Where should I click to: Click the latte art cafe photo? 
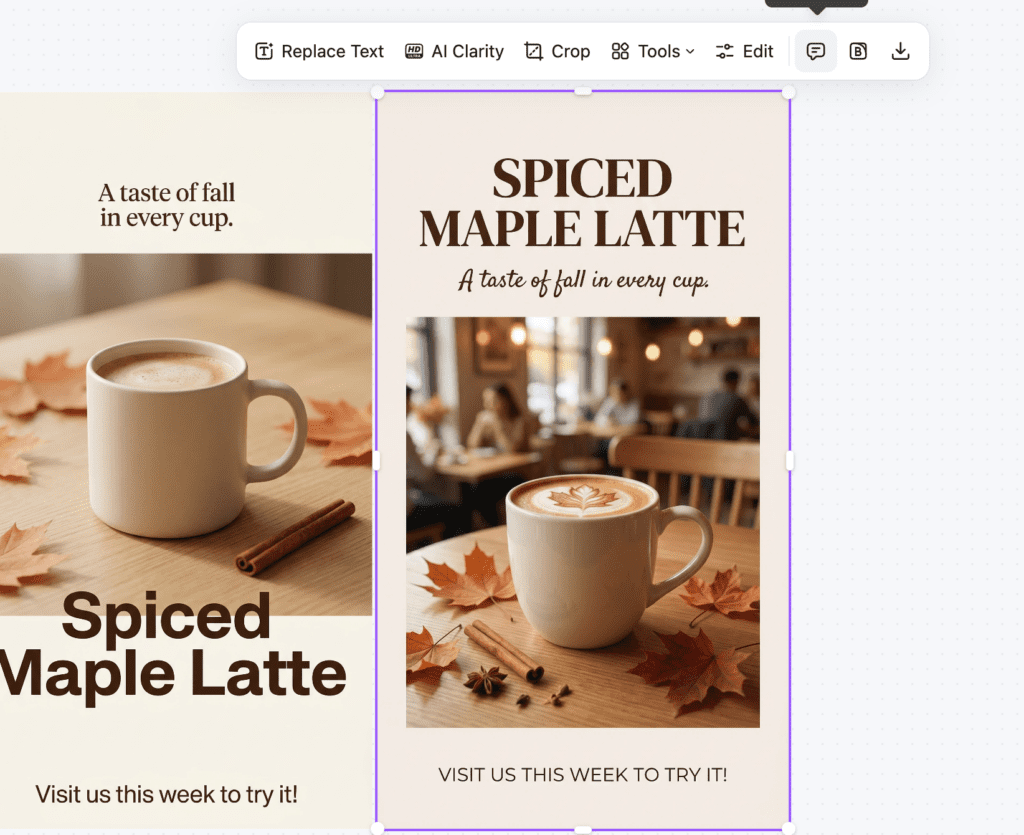582,520
